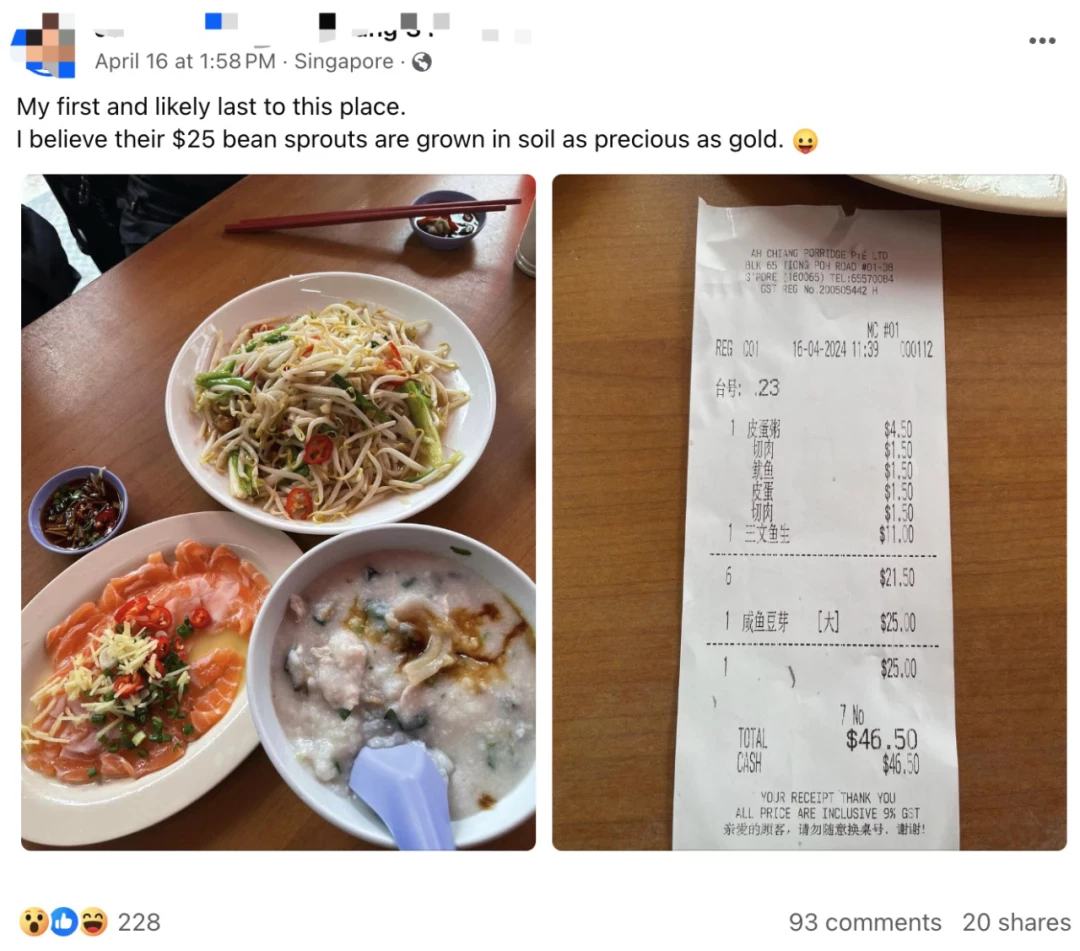This screenshot has width=1080, height=951.
Task: Open the 228 reactions count
Action: pos(138,921)
